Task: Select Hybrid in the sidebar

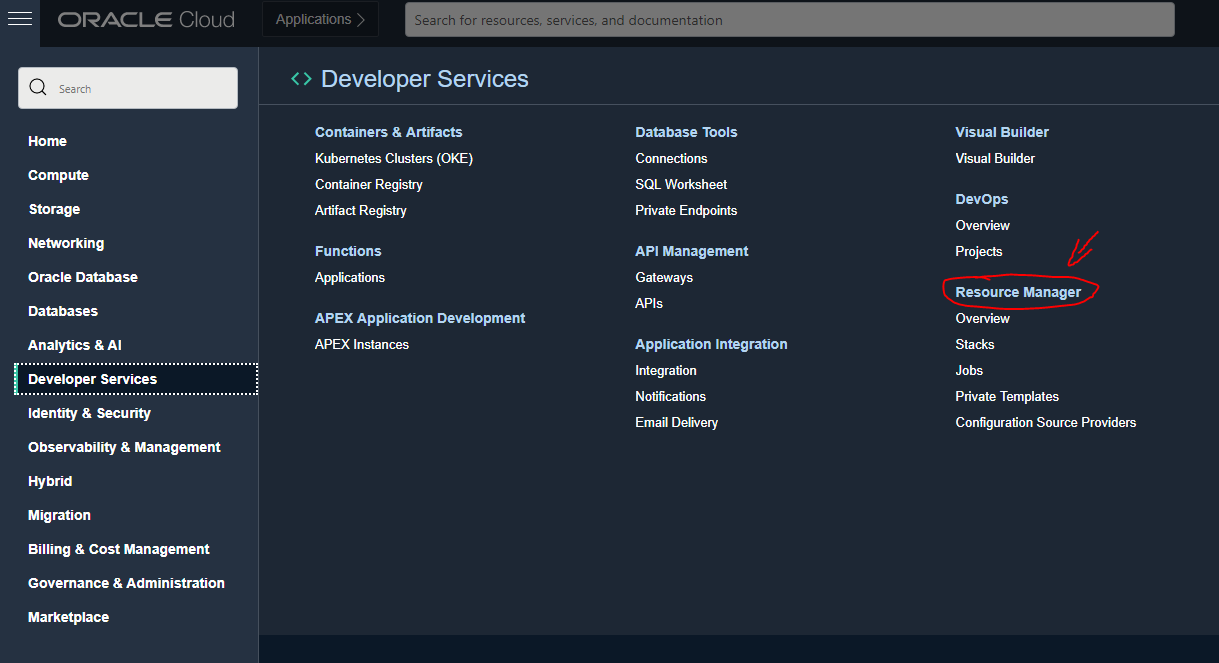Action: (50, 481)
